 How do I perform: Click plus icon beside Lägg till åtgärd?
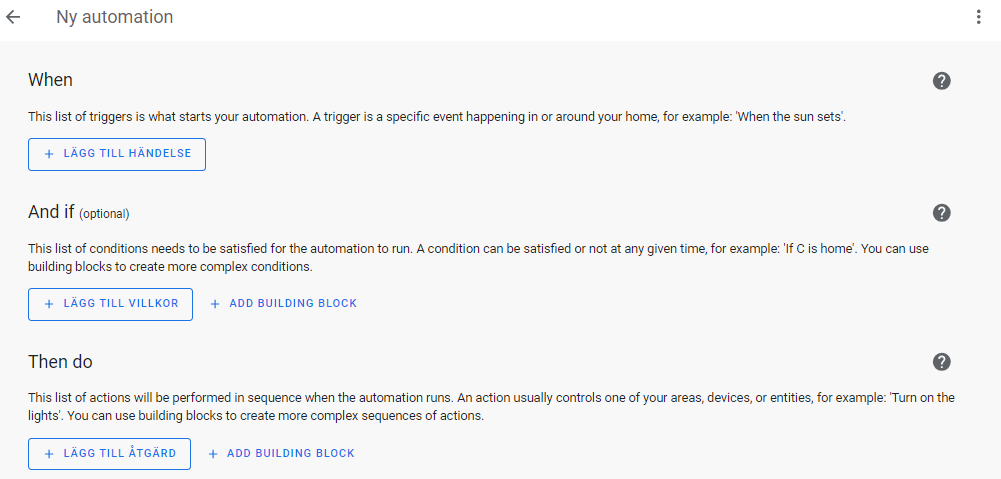(49, 454)
